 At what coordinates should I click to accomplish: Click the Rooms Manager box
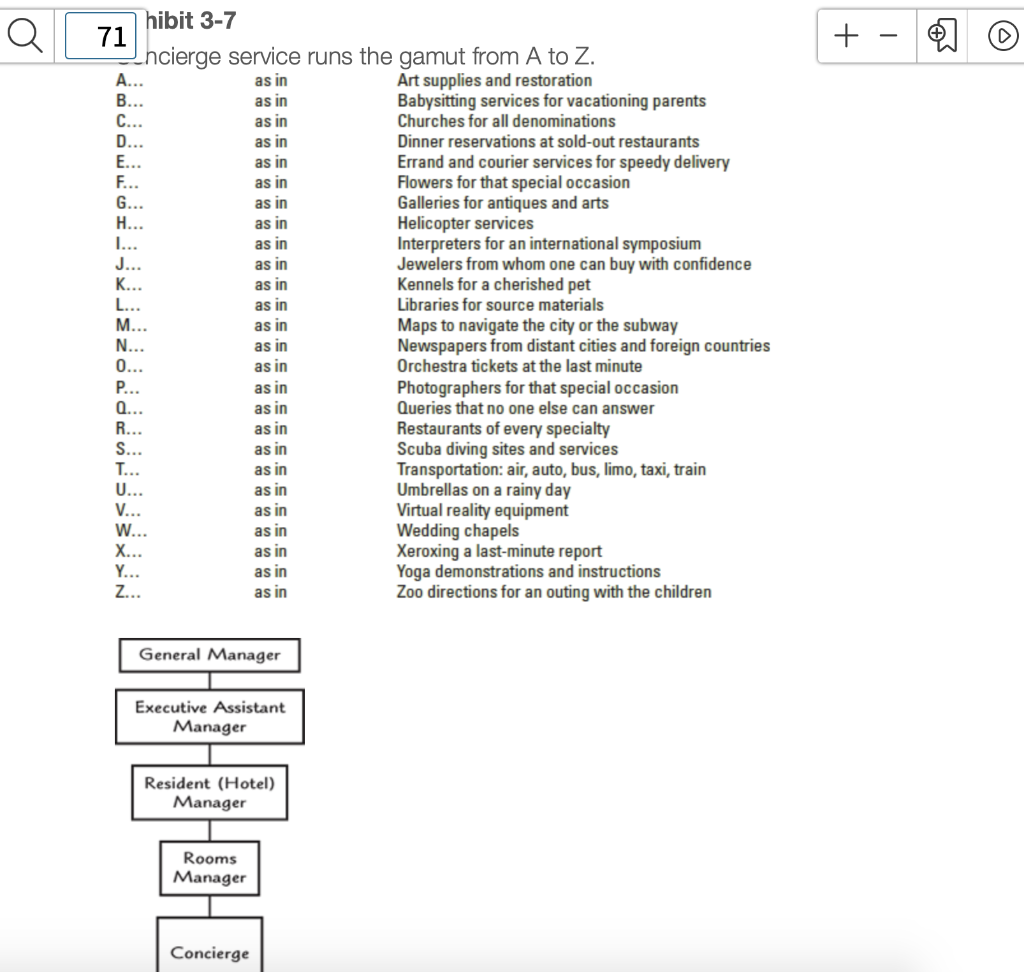[x=209, y=868]
